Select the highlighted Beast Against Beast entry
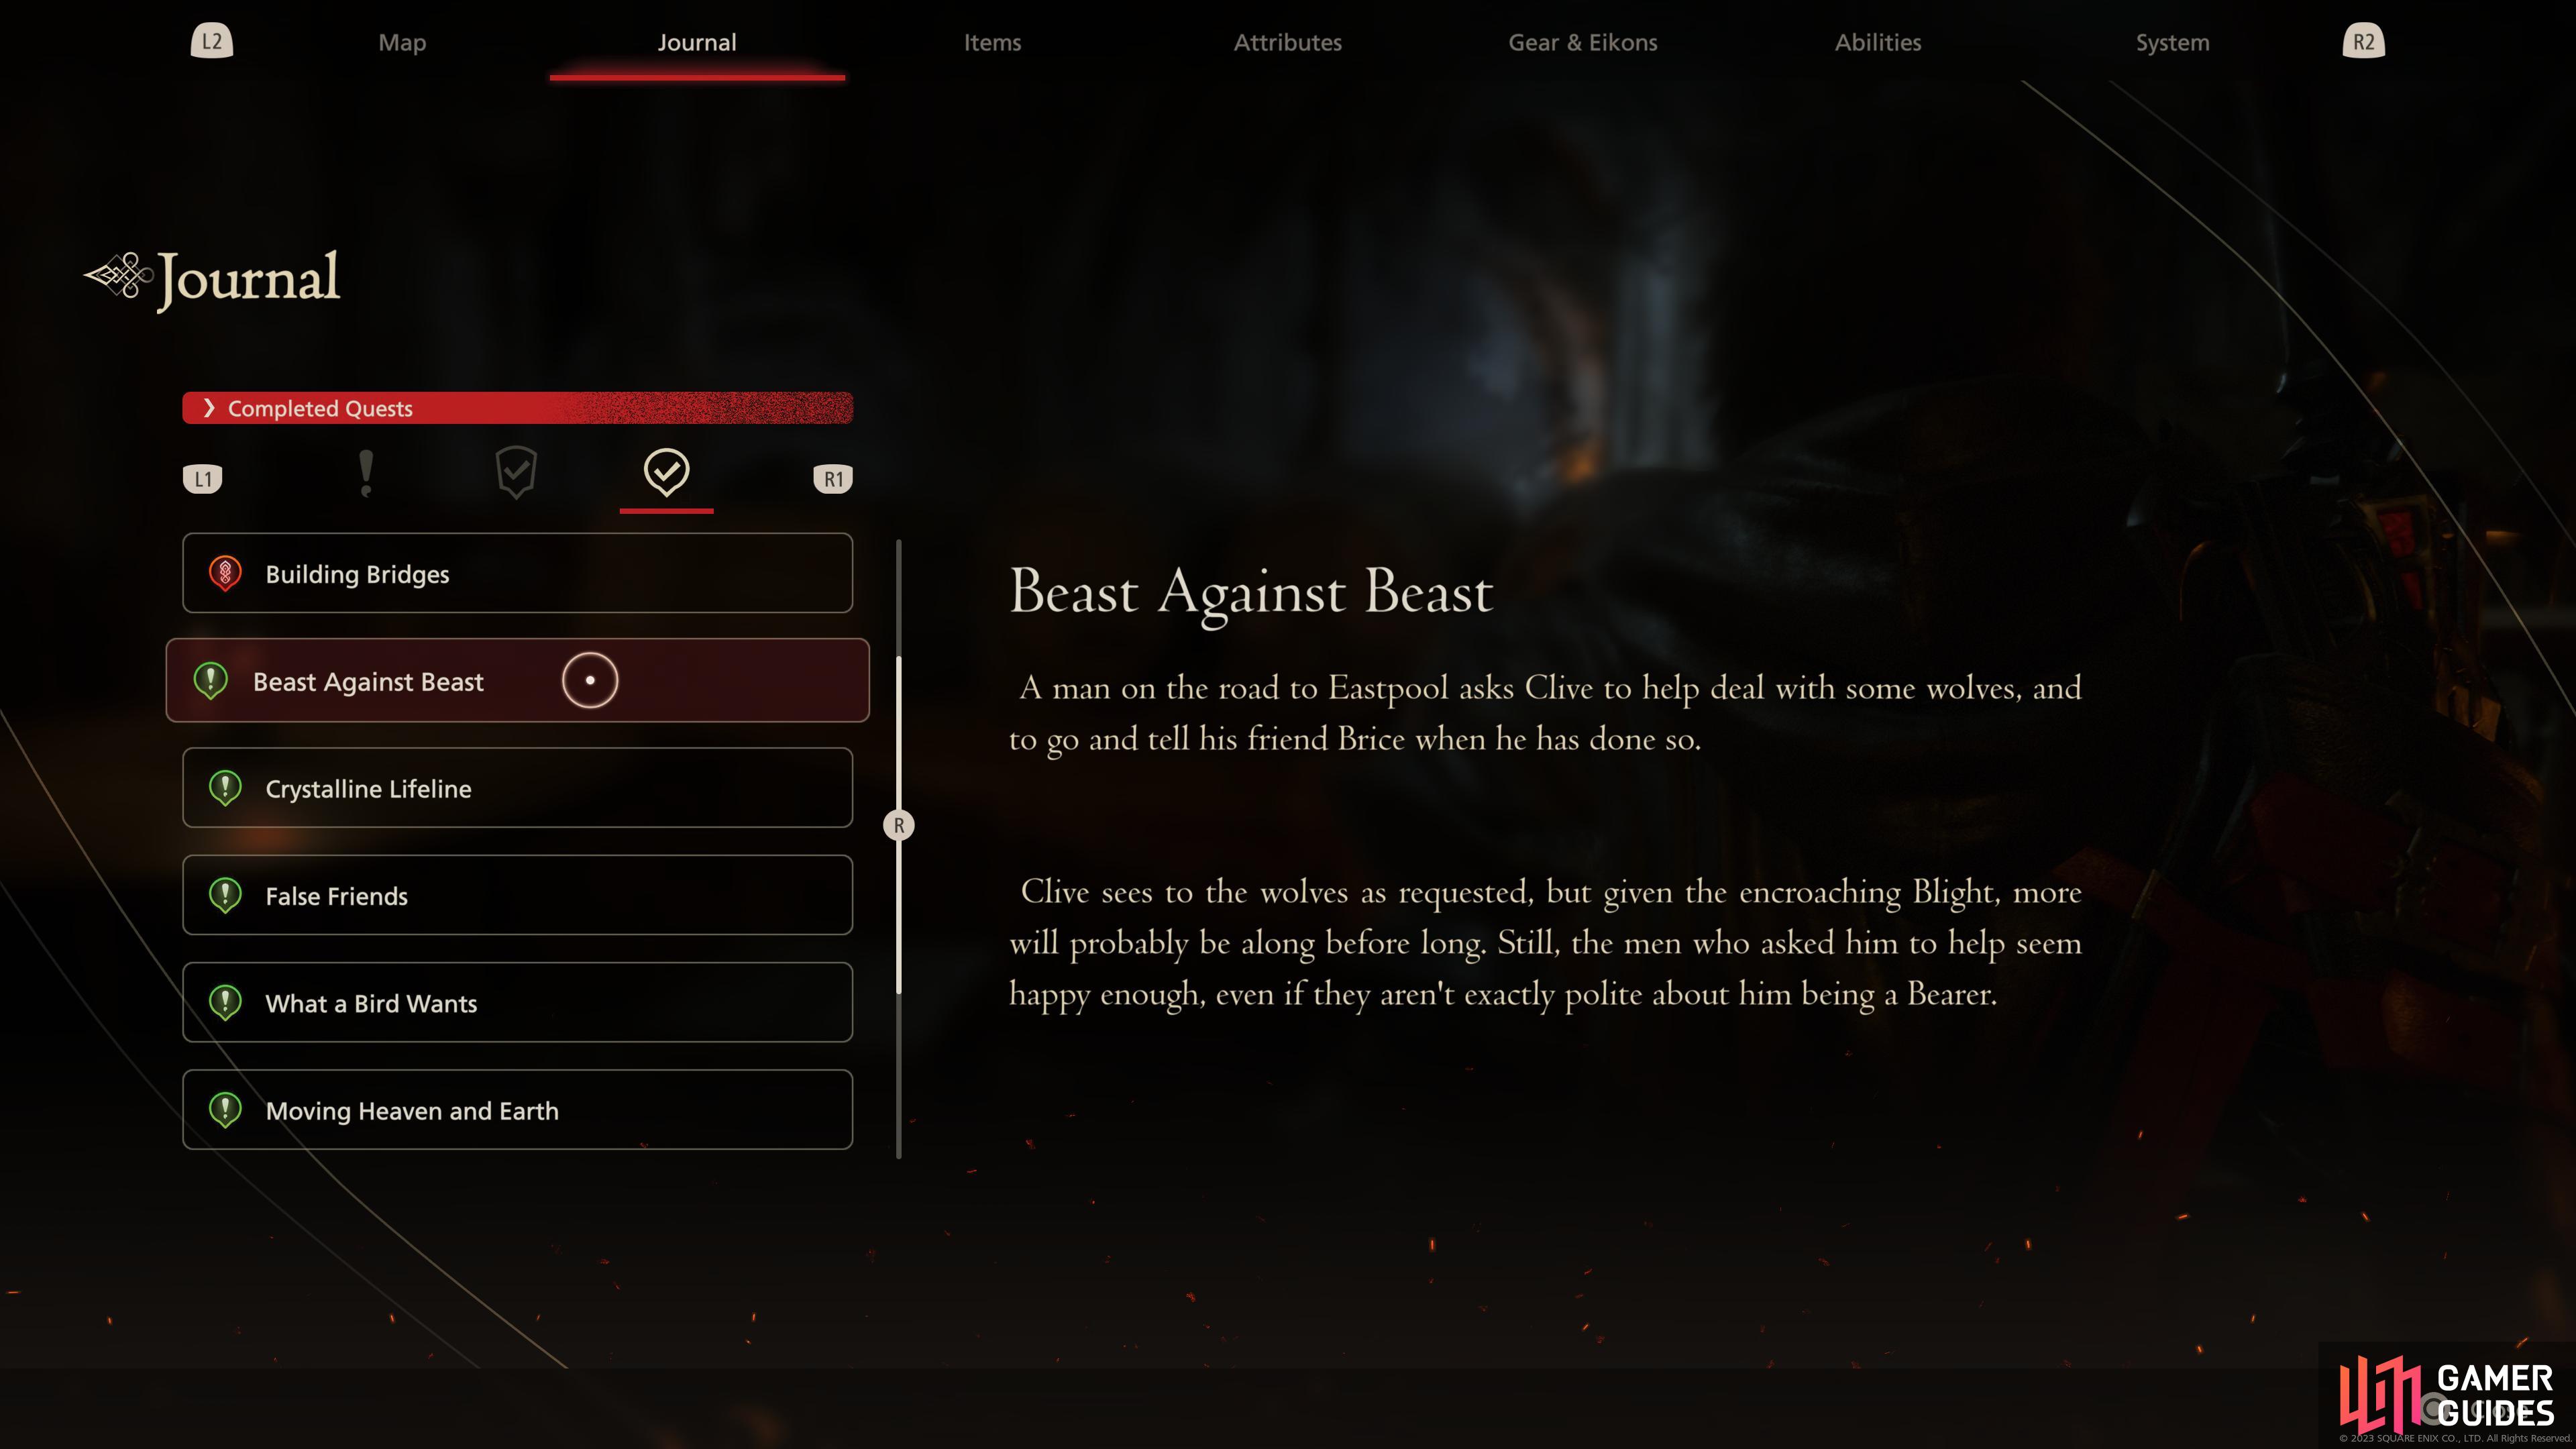Image resolution: width=2576 pixels, height=1449 pixels. (517, 680)
